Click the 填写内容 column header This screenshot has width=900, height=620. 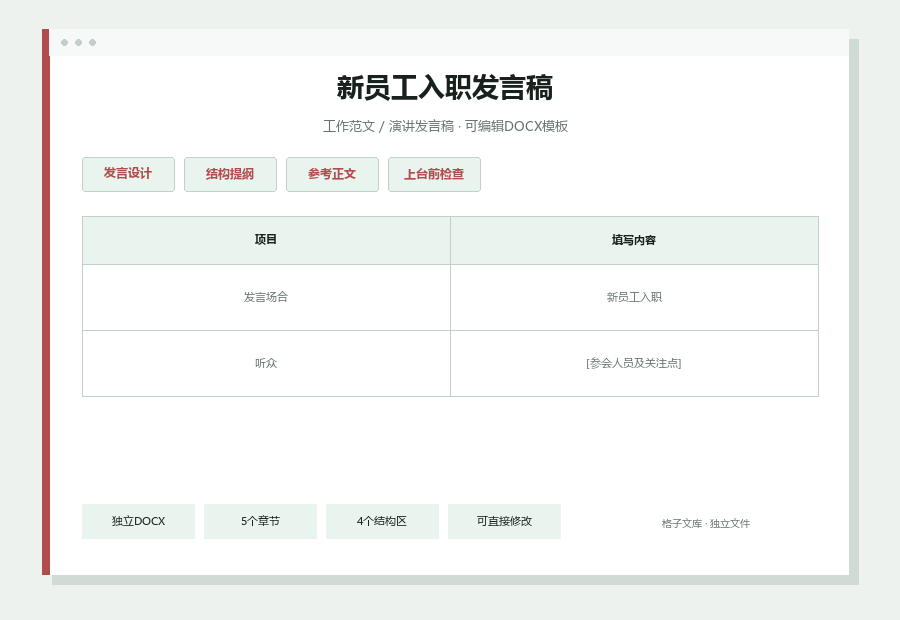pyautogui.click(x=634, y=240)
